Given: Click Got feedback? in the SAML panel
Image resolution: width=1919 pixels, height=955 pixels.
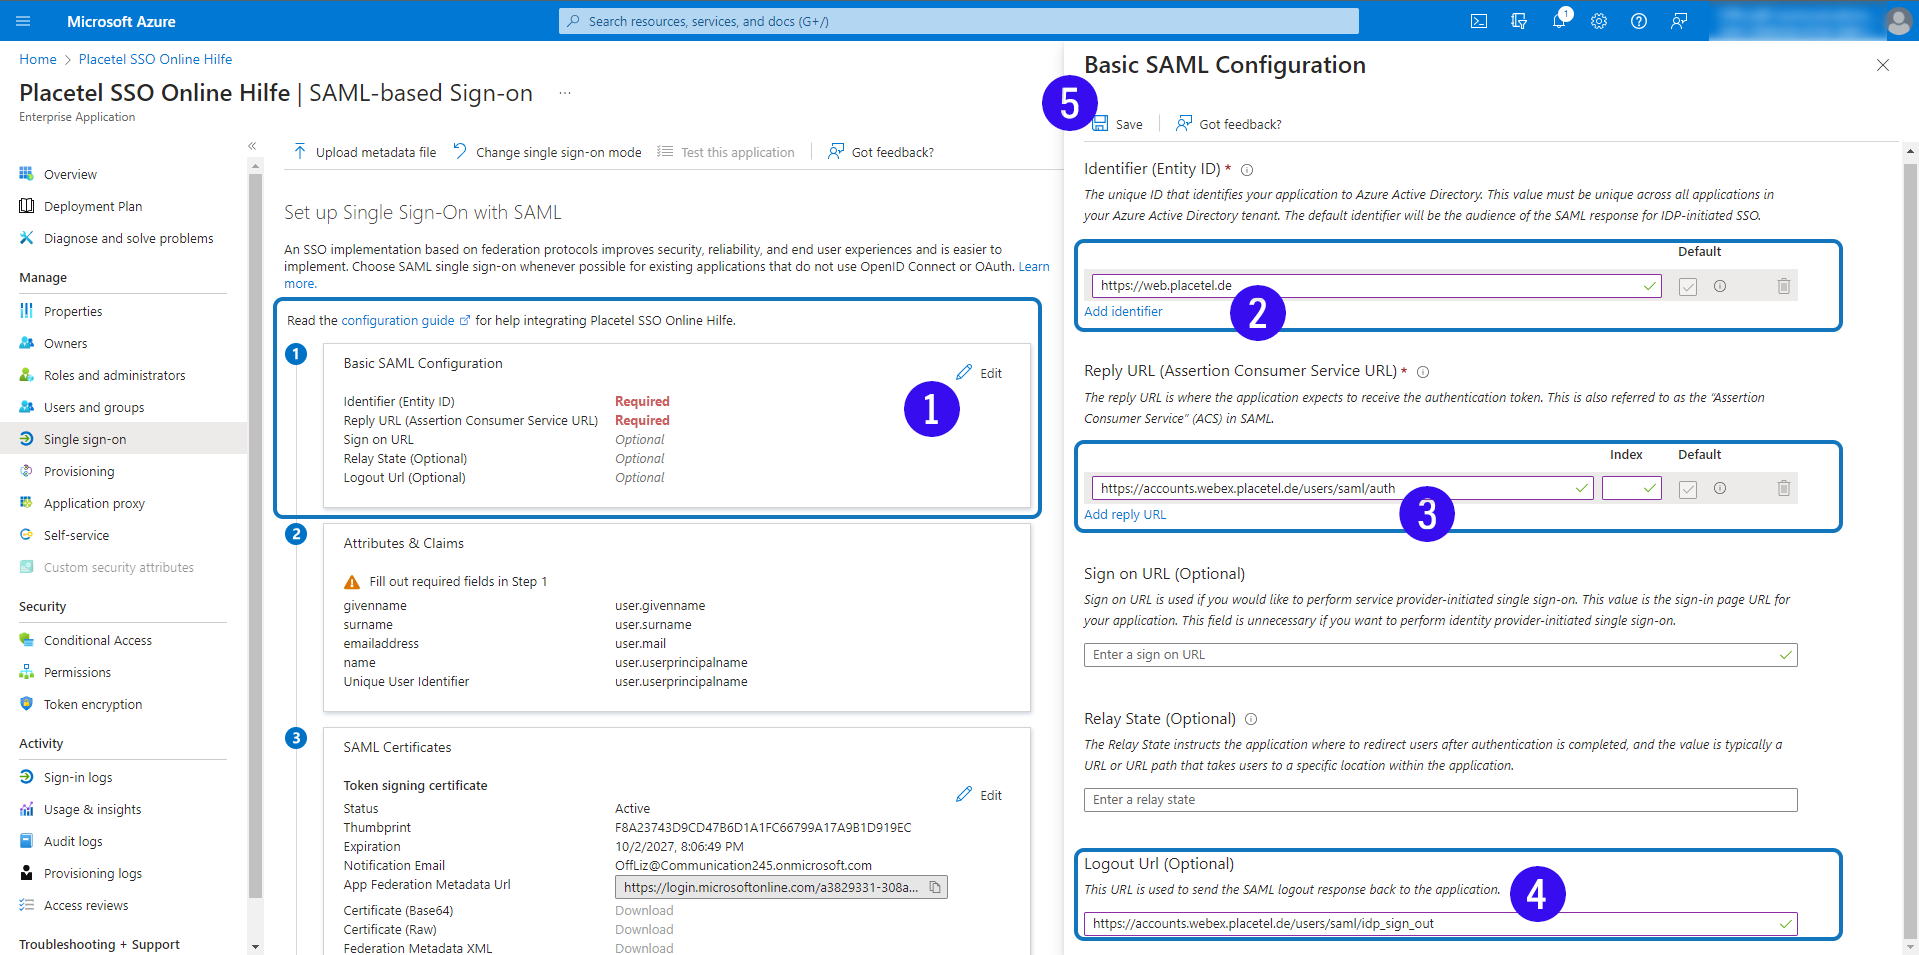Looking at the screenshot, I should click(1228, 124).
